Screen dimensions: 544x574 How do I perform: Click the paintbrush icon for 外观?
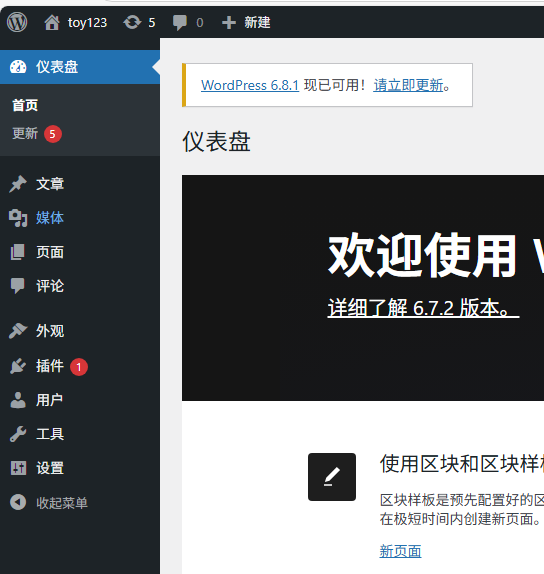[18, 331]
